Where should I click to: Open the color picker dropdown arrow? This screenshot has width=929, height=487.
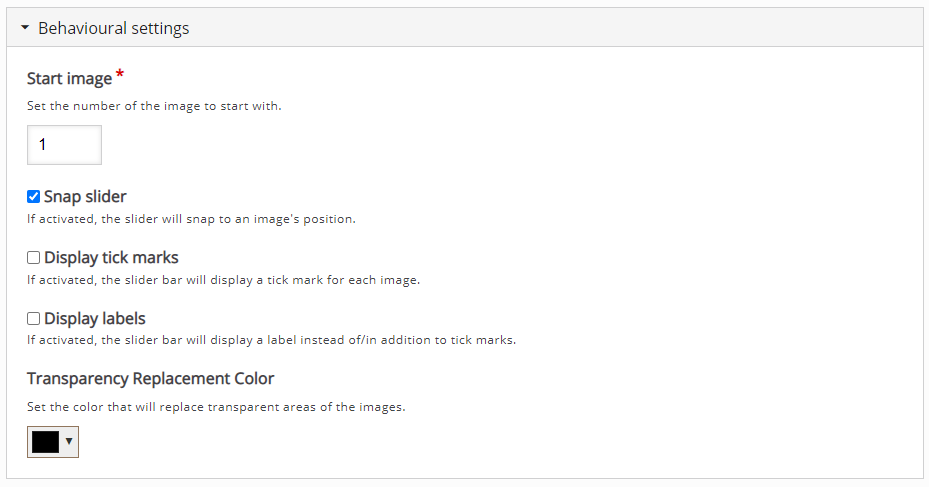click(69, 442)
